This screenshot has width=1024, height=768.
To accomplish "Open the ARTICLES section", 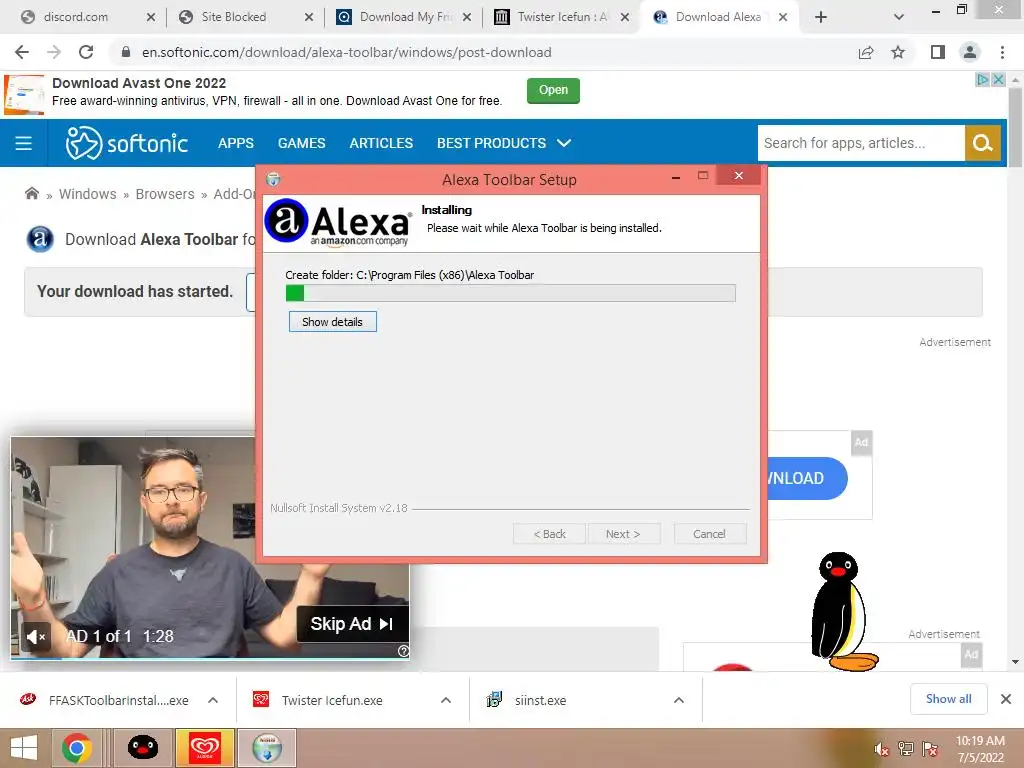I will [381, 143].
